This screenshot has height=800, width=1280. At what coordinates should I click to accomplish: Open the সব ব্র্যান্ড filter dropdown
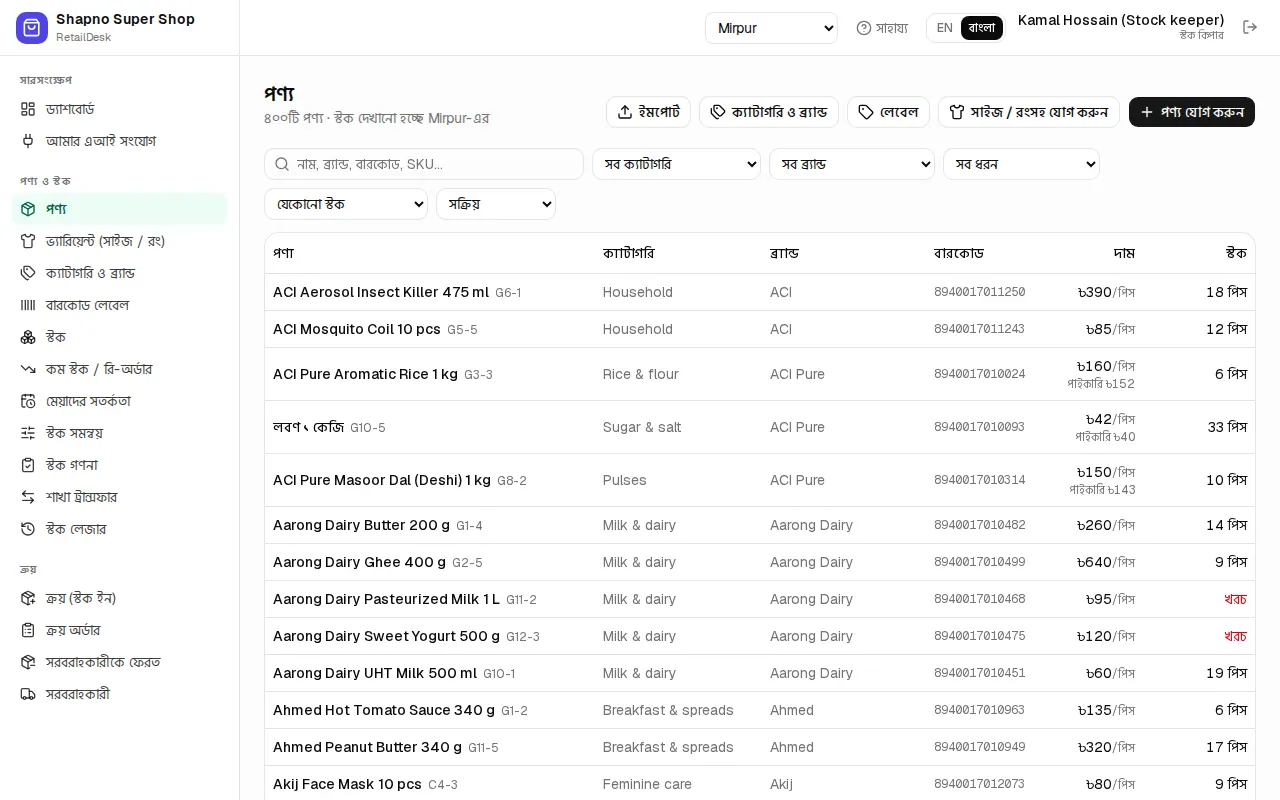pyautogui.click(x=852, y=164)
